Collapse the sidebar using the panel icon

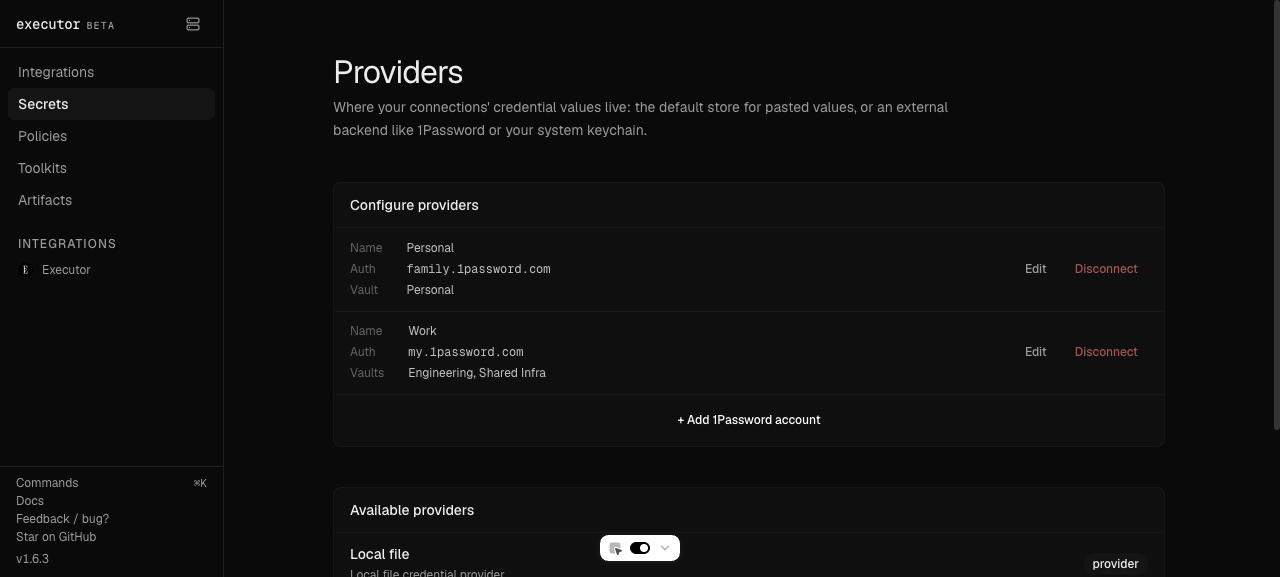click(x=193, y=24)
